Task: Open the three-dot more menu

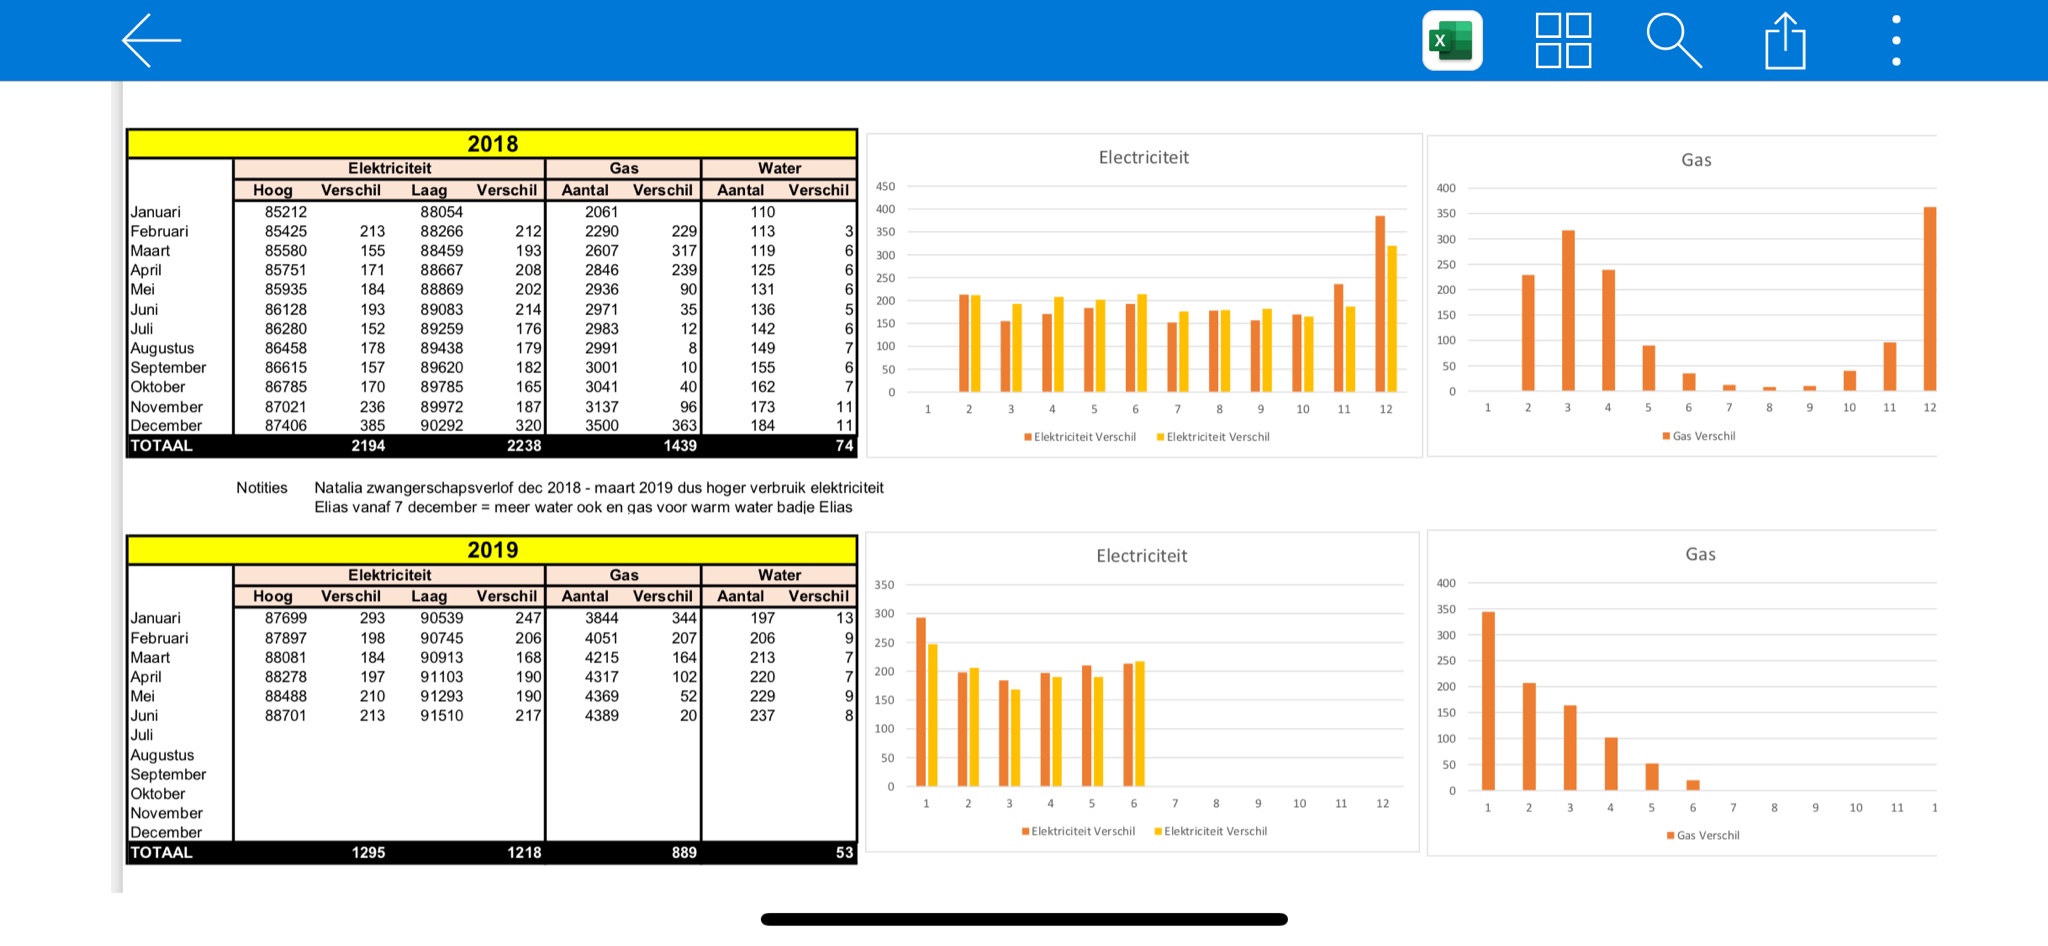Action: pyautogui.click(x=1896, y=41)
